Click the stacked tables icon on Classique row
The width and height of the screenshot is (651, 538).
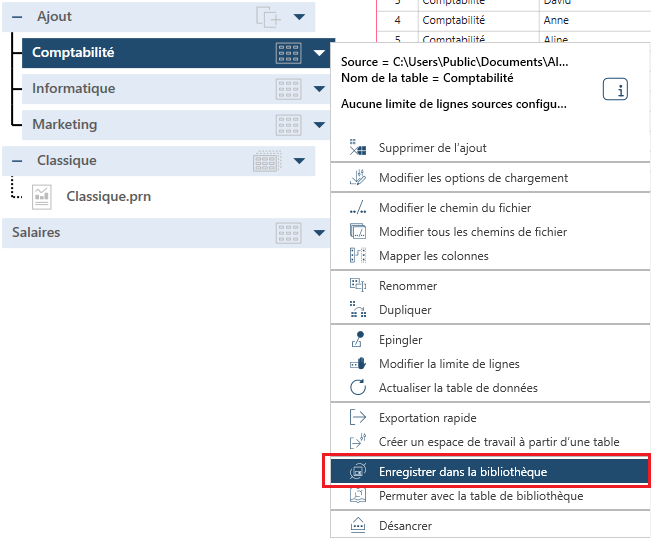tap(267, 161)
